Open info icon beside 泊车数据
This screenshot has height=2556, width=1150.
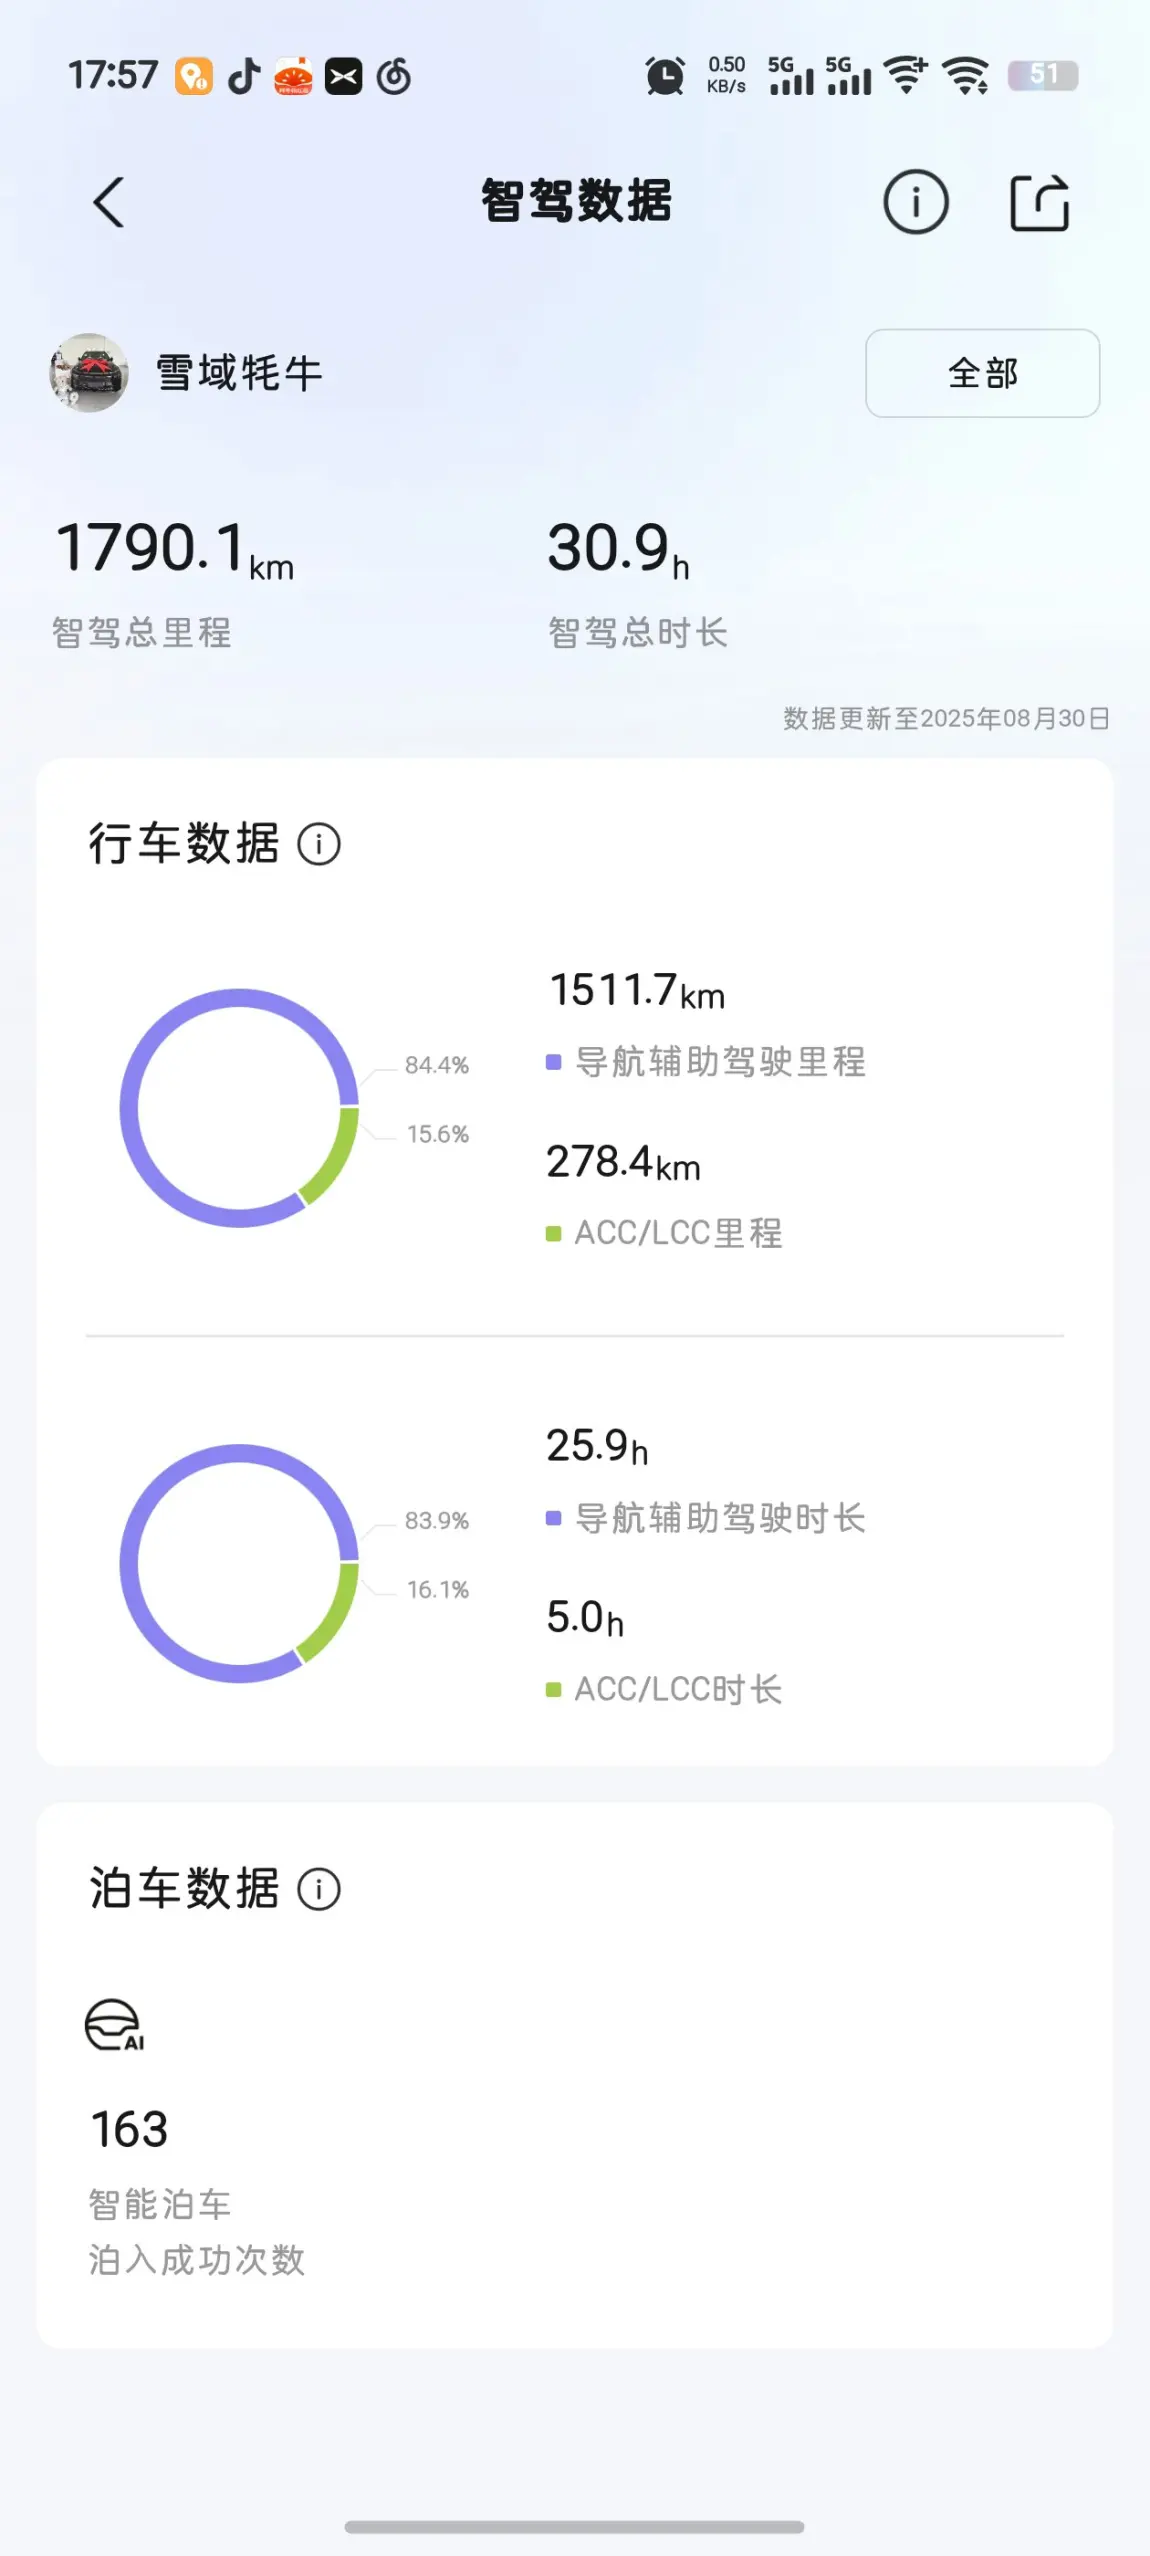pyautogui.click(x=319, y=1889)
